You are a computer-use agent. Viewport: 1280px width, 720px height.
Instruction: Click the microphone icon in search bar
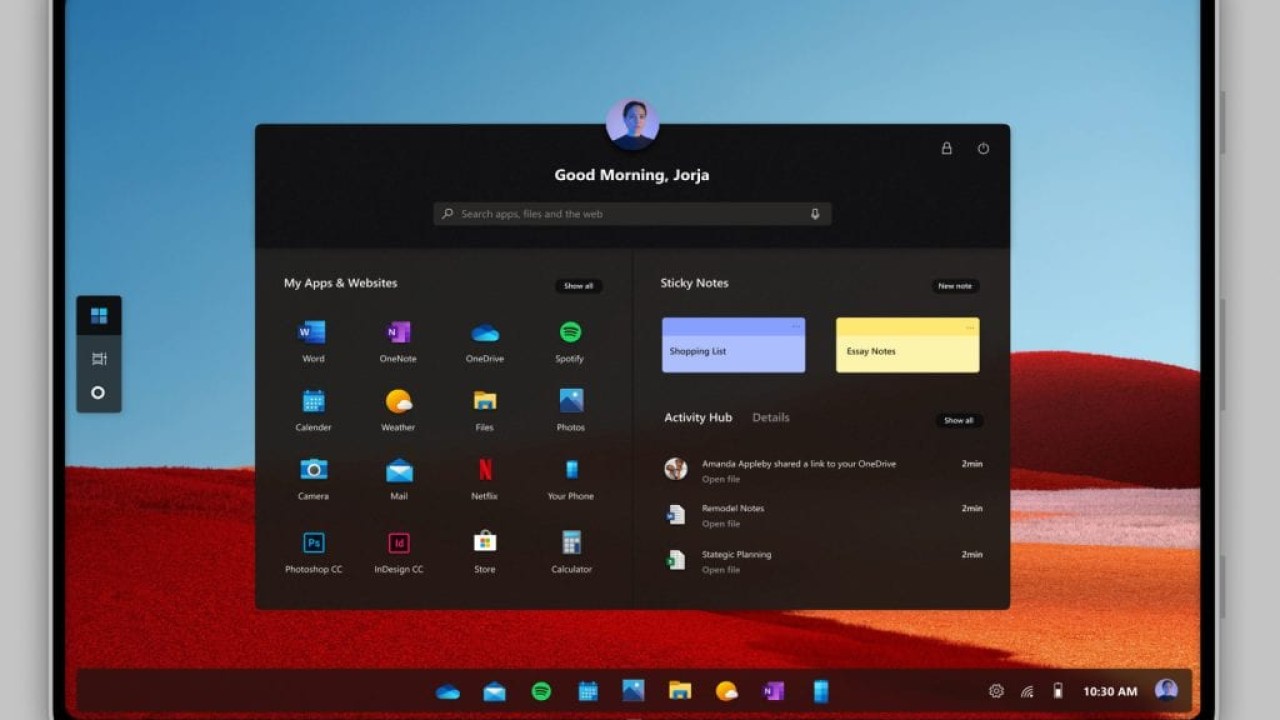[x=815, y=214]
